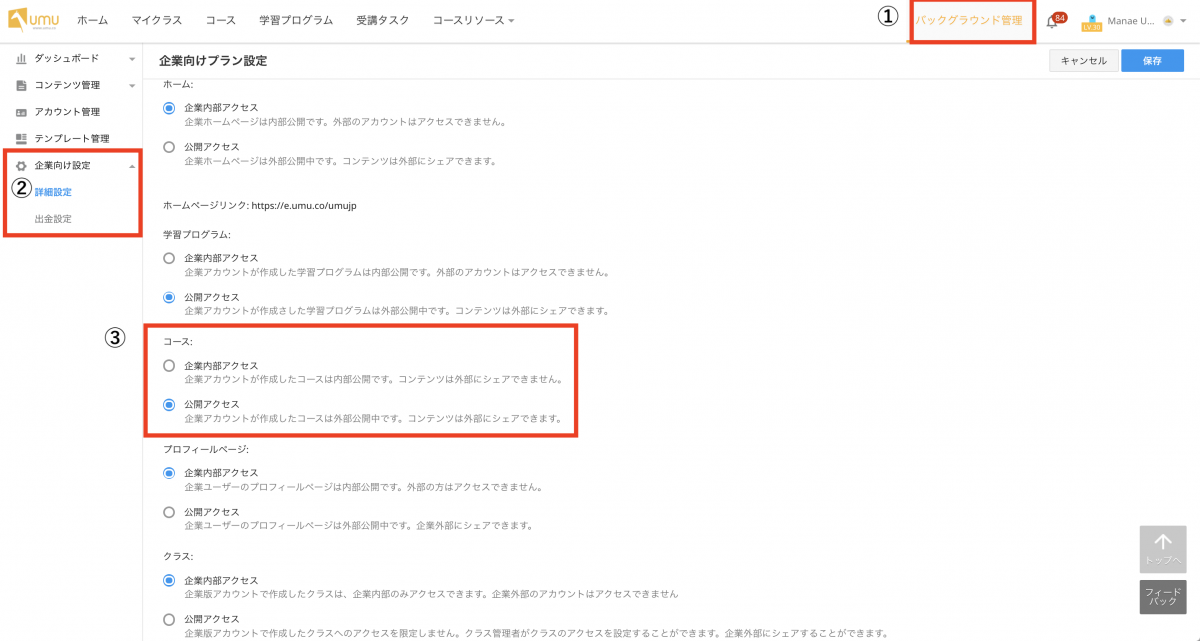Click the user avatar level icon
Image resolution: width=1200 pixels, height=641 pixels.
[1092, 21]
